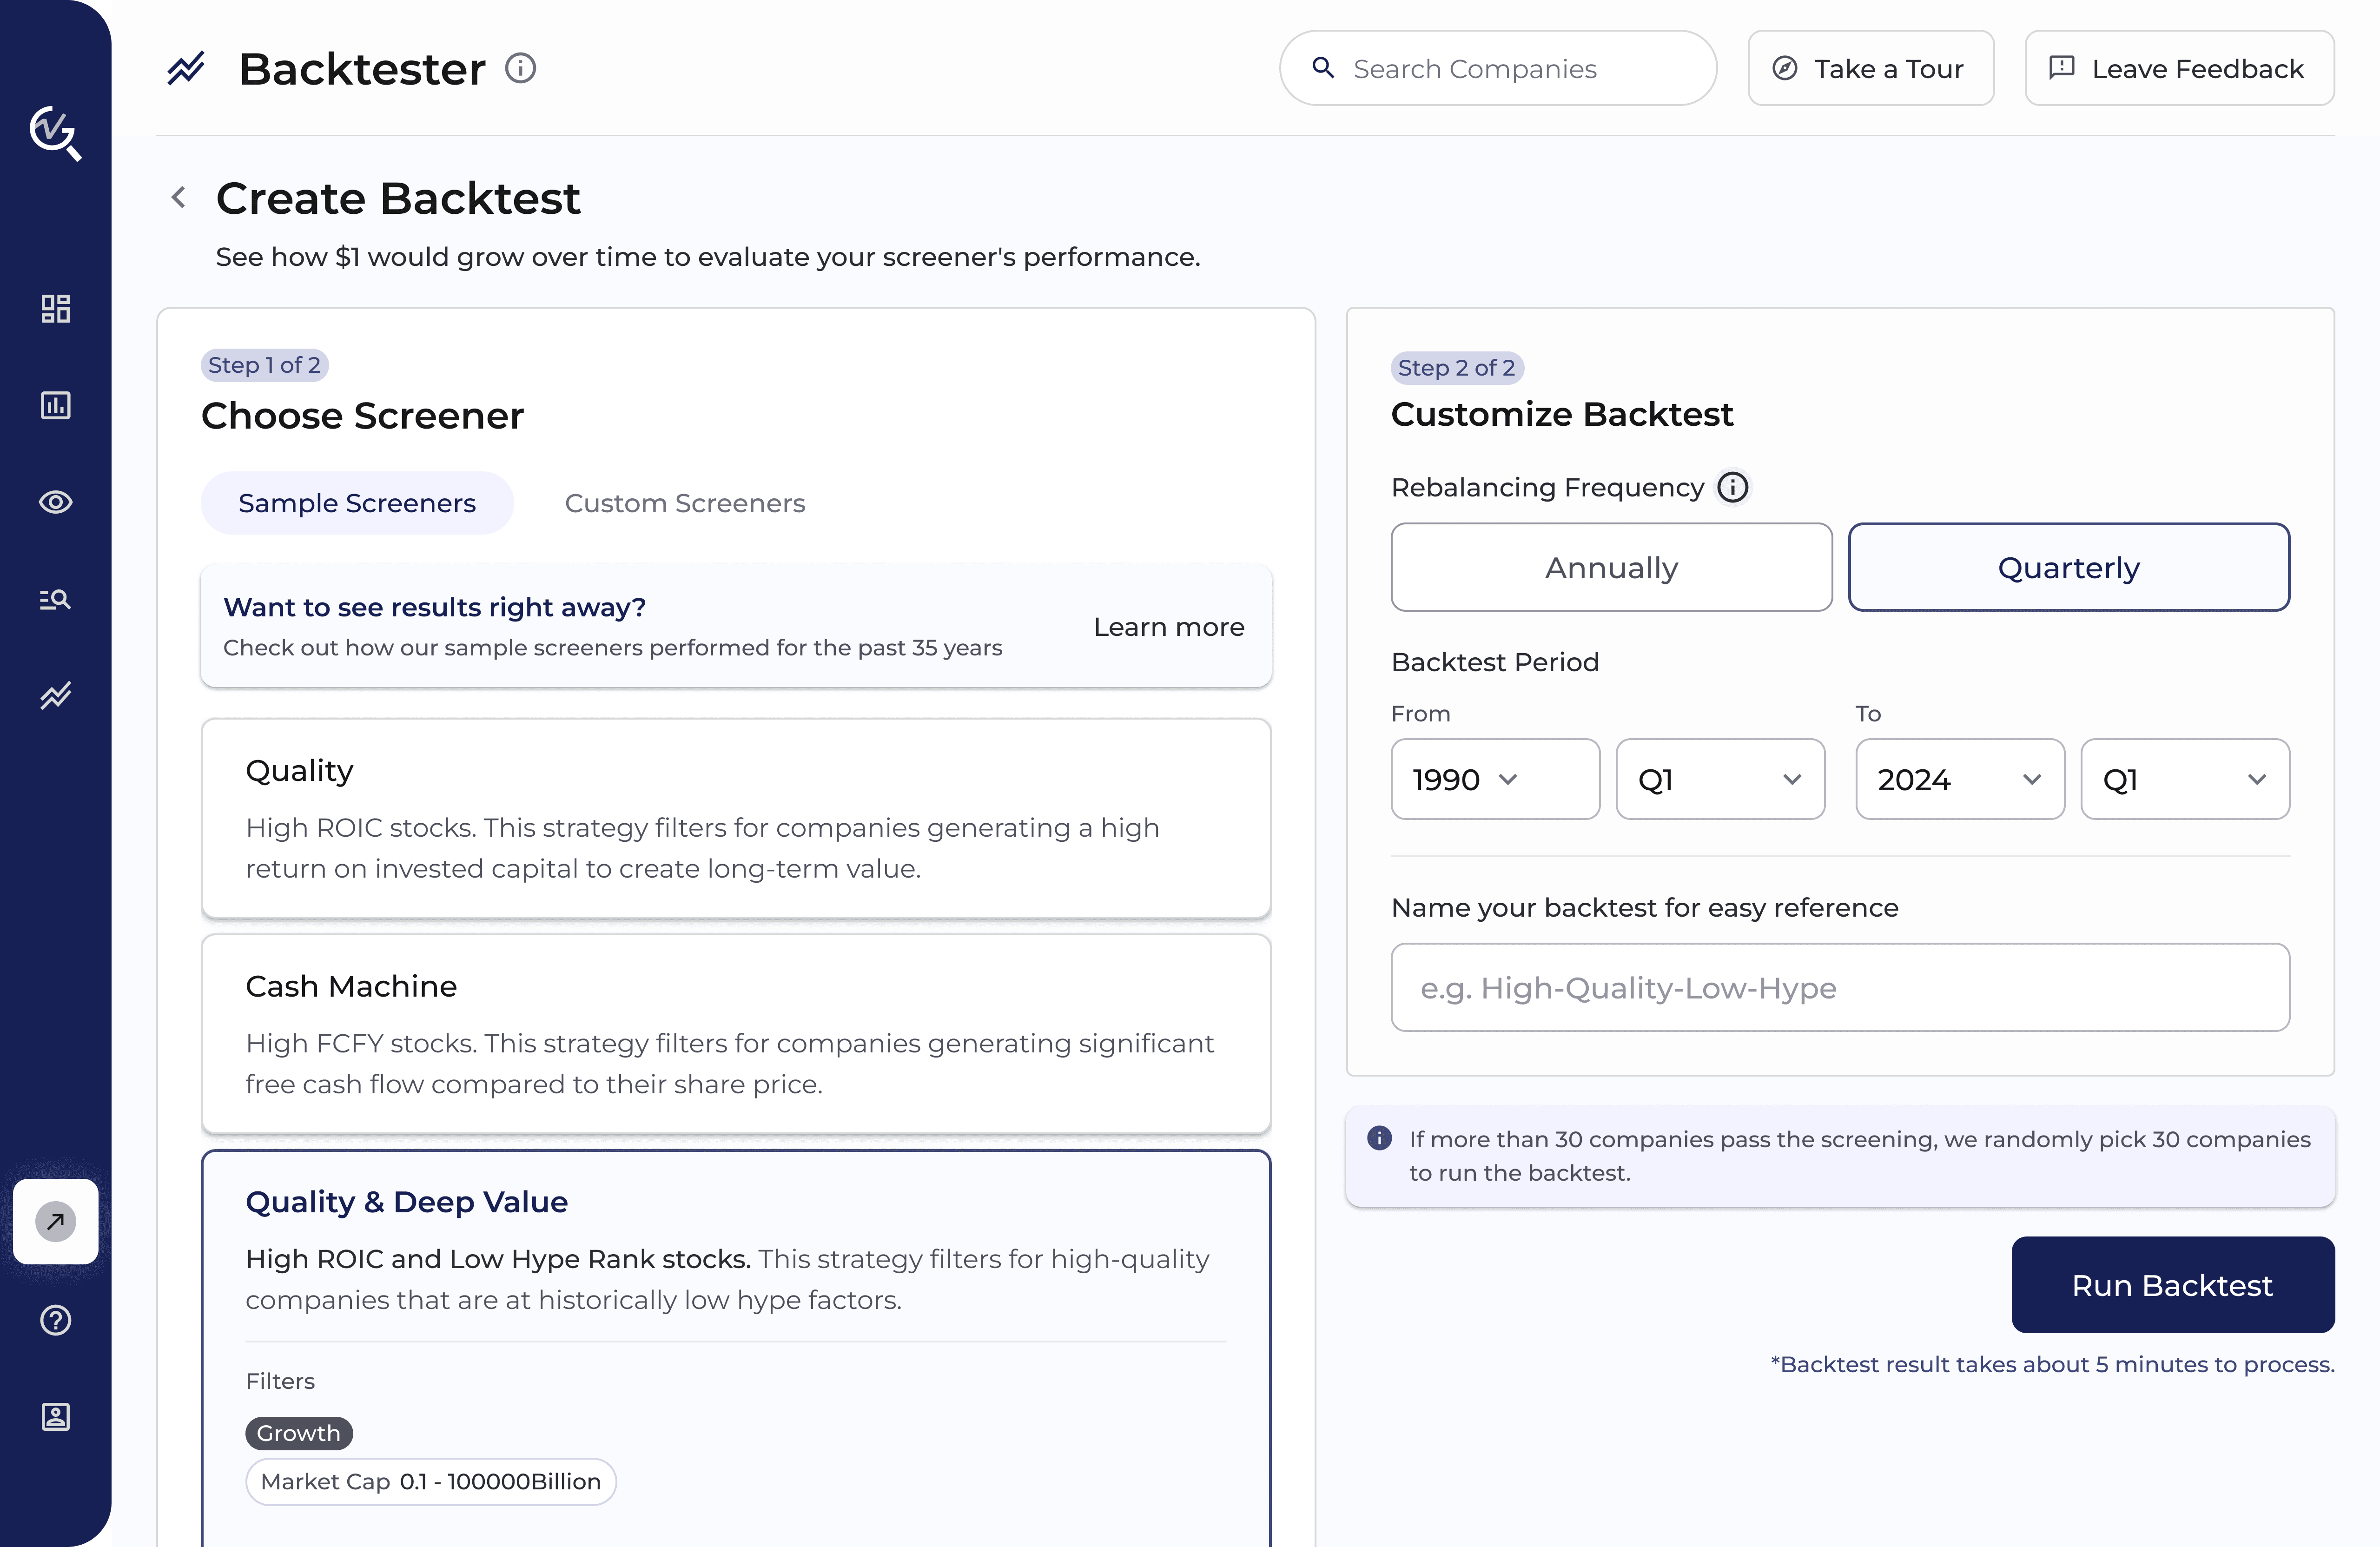
Task: Click info icon beside Backtester title
Action: (x=520, y=69)
